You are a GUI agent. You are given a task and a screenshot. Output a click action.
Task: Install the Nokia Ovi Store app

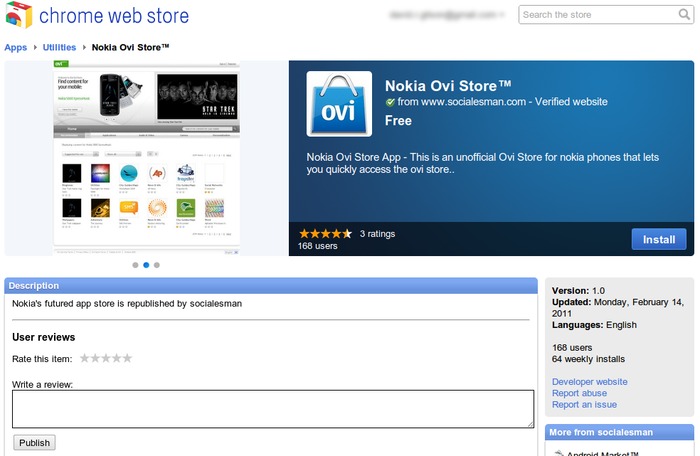pos(659,240)
